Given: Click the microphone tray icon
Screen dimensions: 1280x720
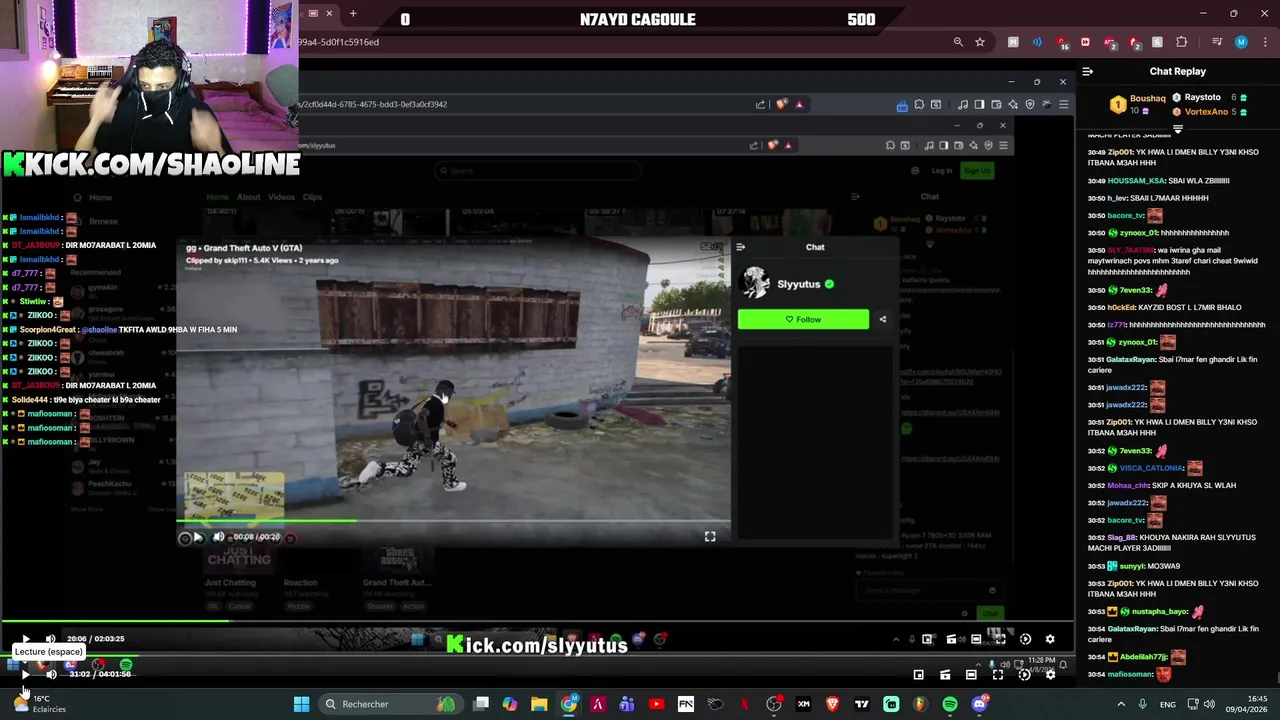Looking at the screenshot, I should pos(1142,704).
